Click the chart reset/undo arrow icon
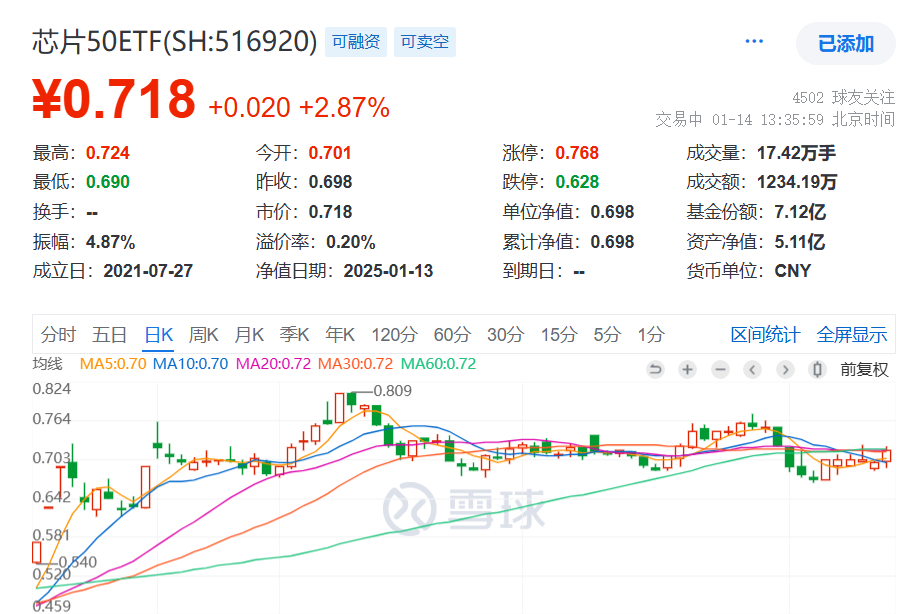The height and width of the screenshot is (614, 920). tap(656, 369)
